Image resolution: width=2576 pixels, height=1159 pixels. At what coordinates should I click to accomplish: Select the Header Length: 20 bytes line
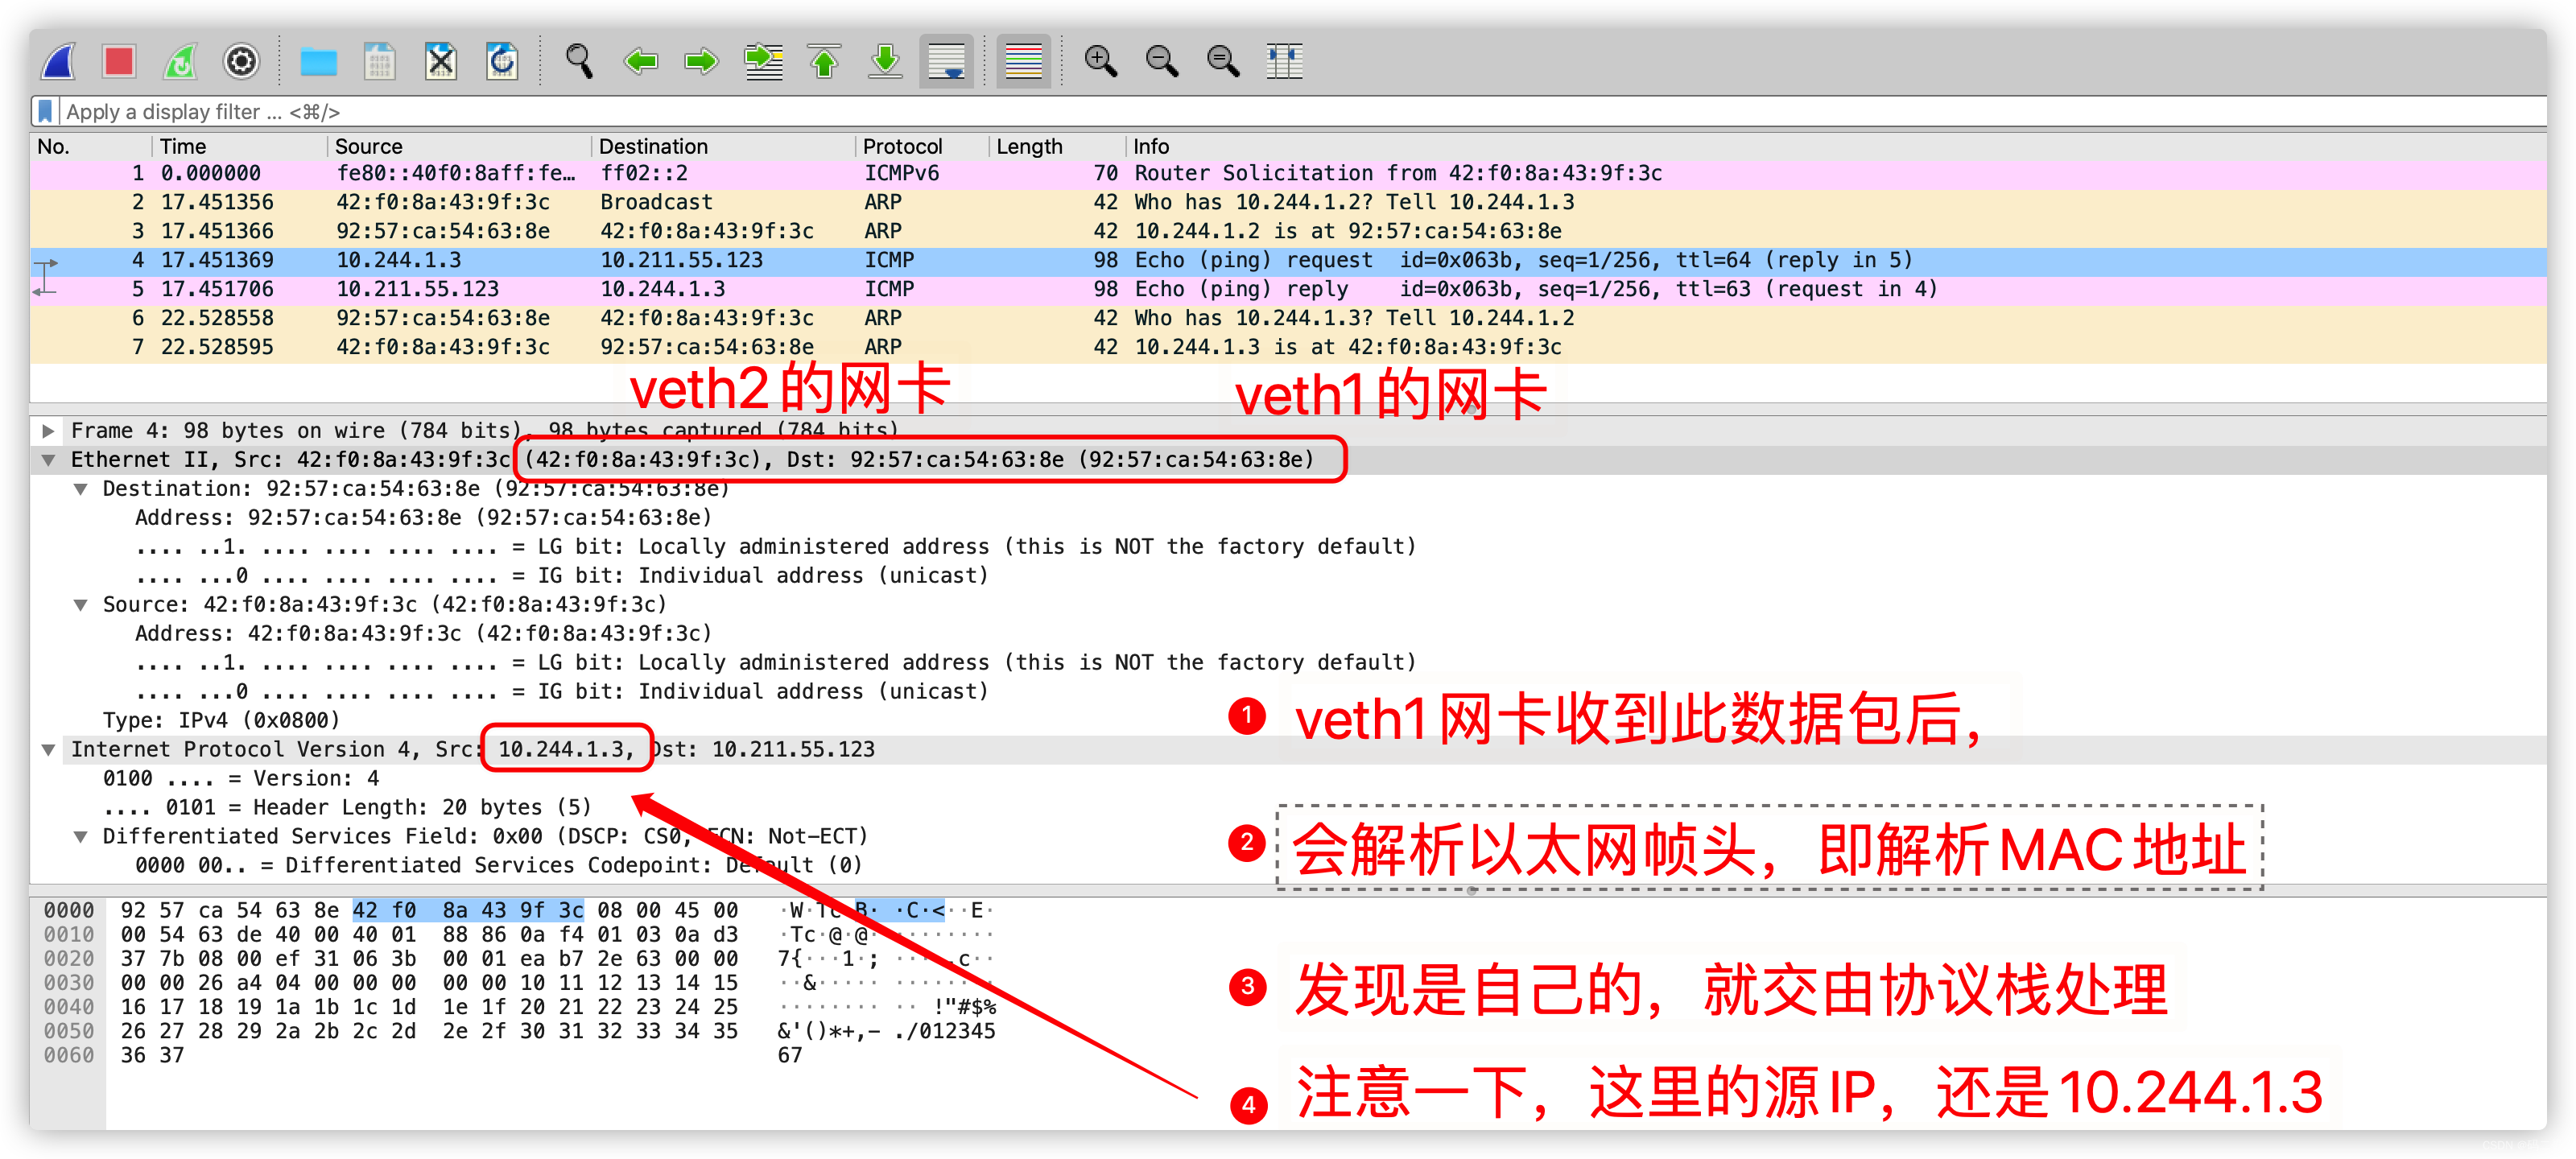click(347, 807)
